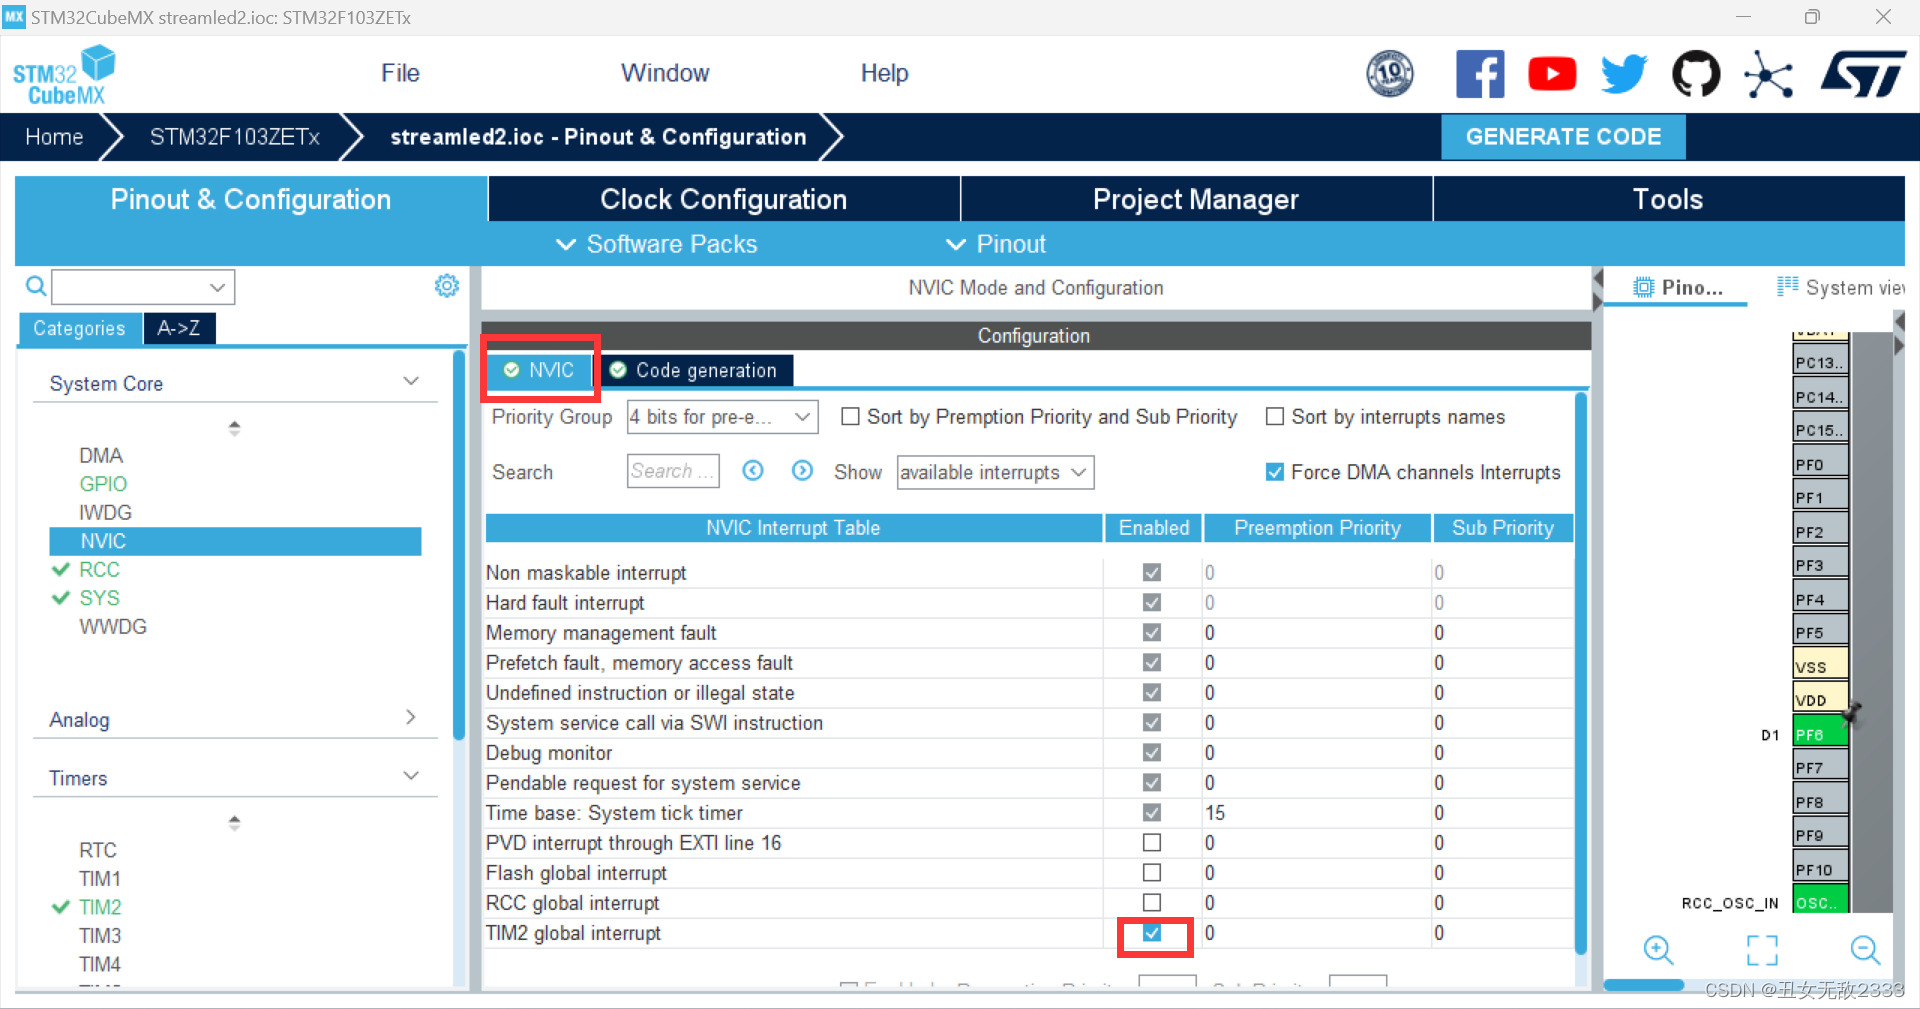This screenshot has height=1009, width=1920.
Task: Enable Sort by Premption Priority and Sub Priority
Action: click(850, 417)
